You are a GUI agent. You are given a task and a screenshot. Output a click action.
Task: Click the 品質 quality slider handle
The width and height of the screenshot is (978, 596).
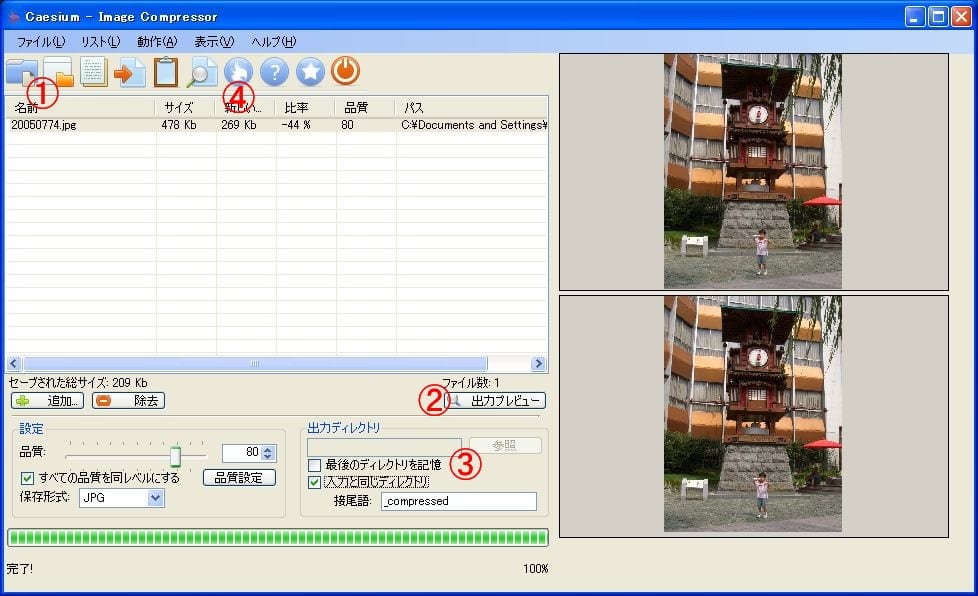(x=175, y=456)
